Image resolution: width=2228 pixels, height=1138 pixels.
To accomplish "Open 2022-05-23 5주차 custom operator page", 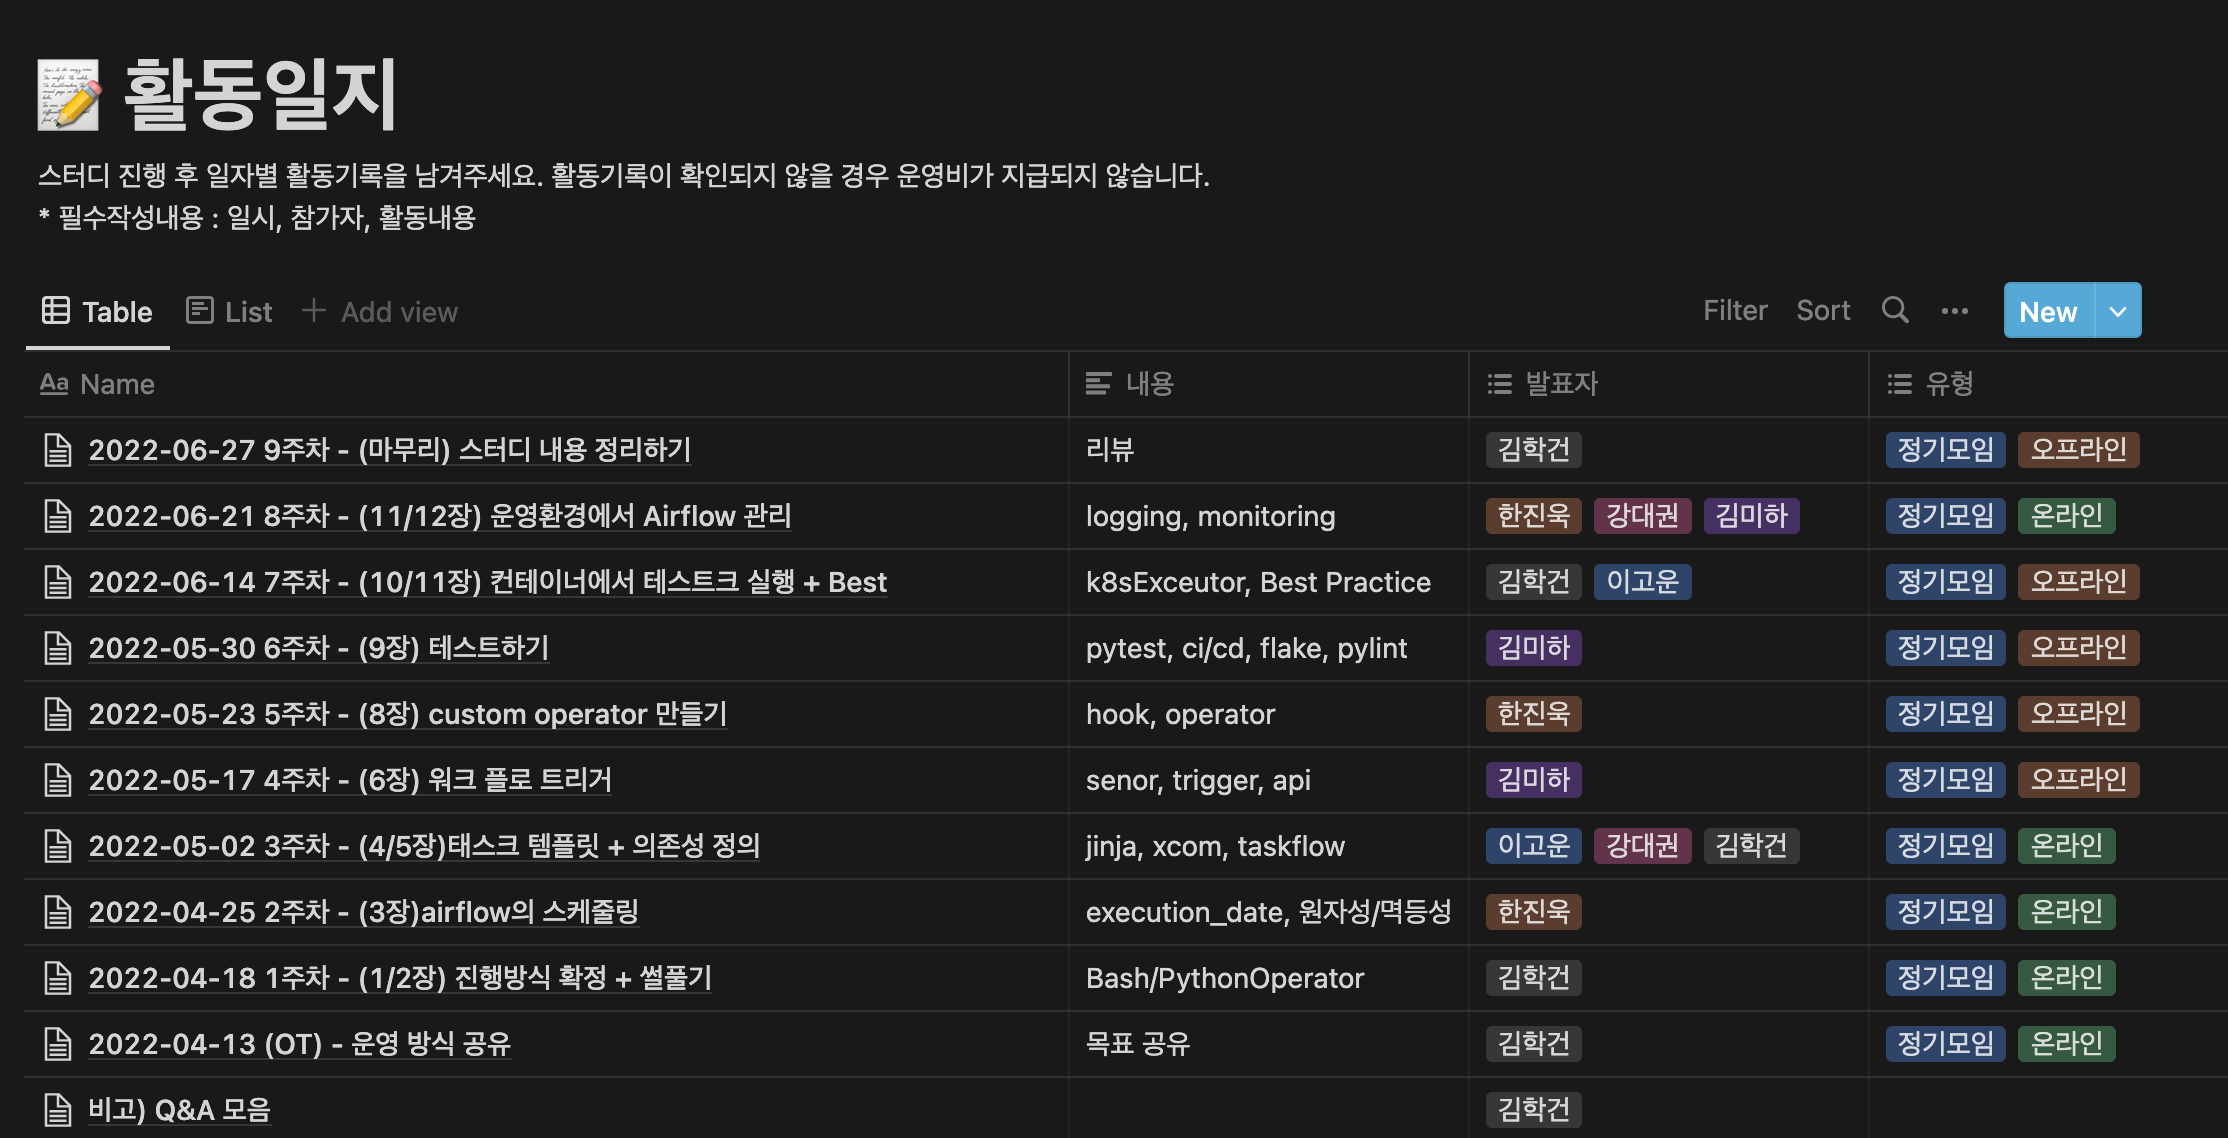I will click(407, 714).
